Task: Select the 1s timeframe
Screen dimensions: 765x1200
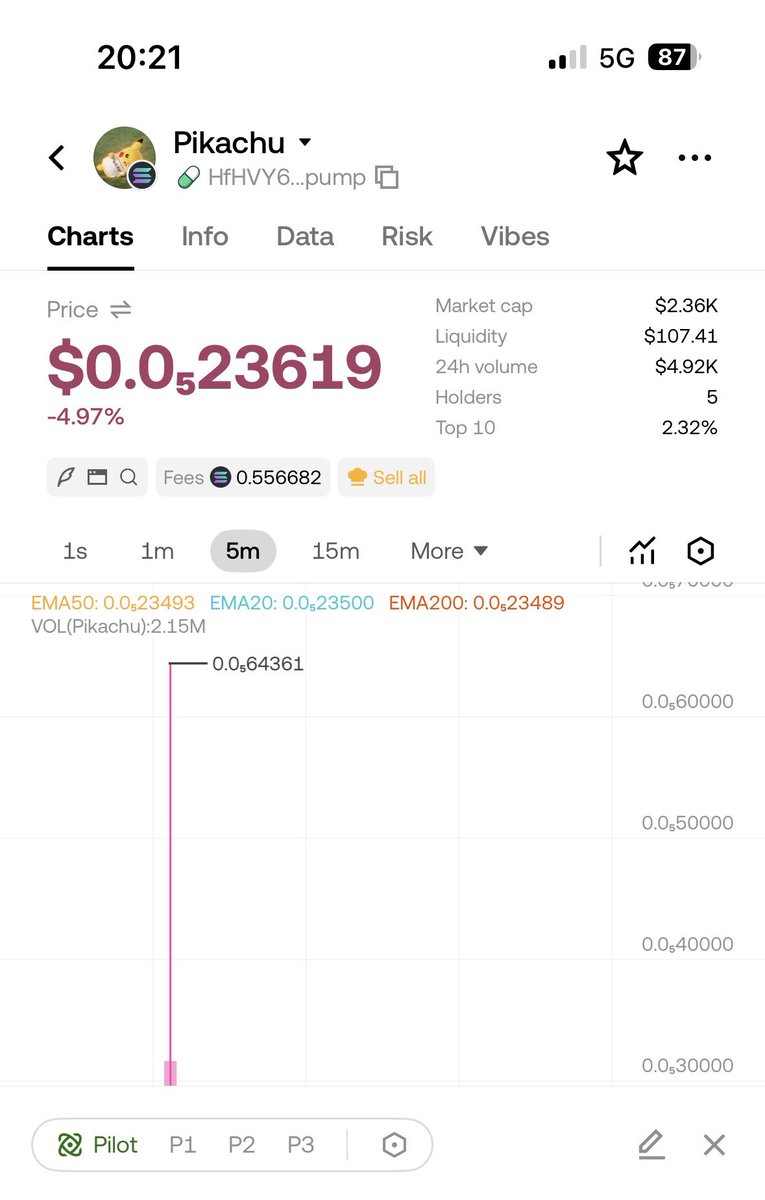Action: point(75,551)
